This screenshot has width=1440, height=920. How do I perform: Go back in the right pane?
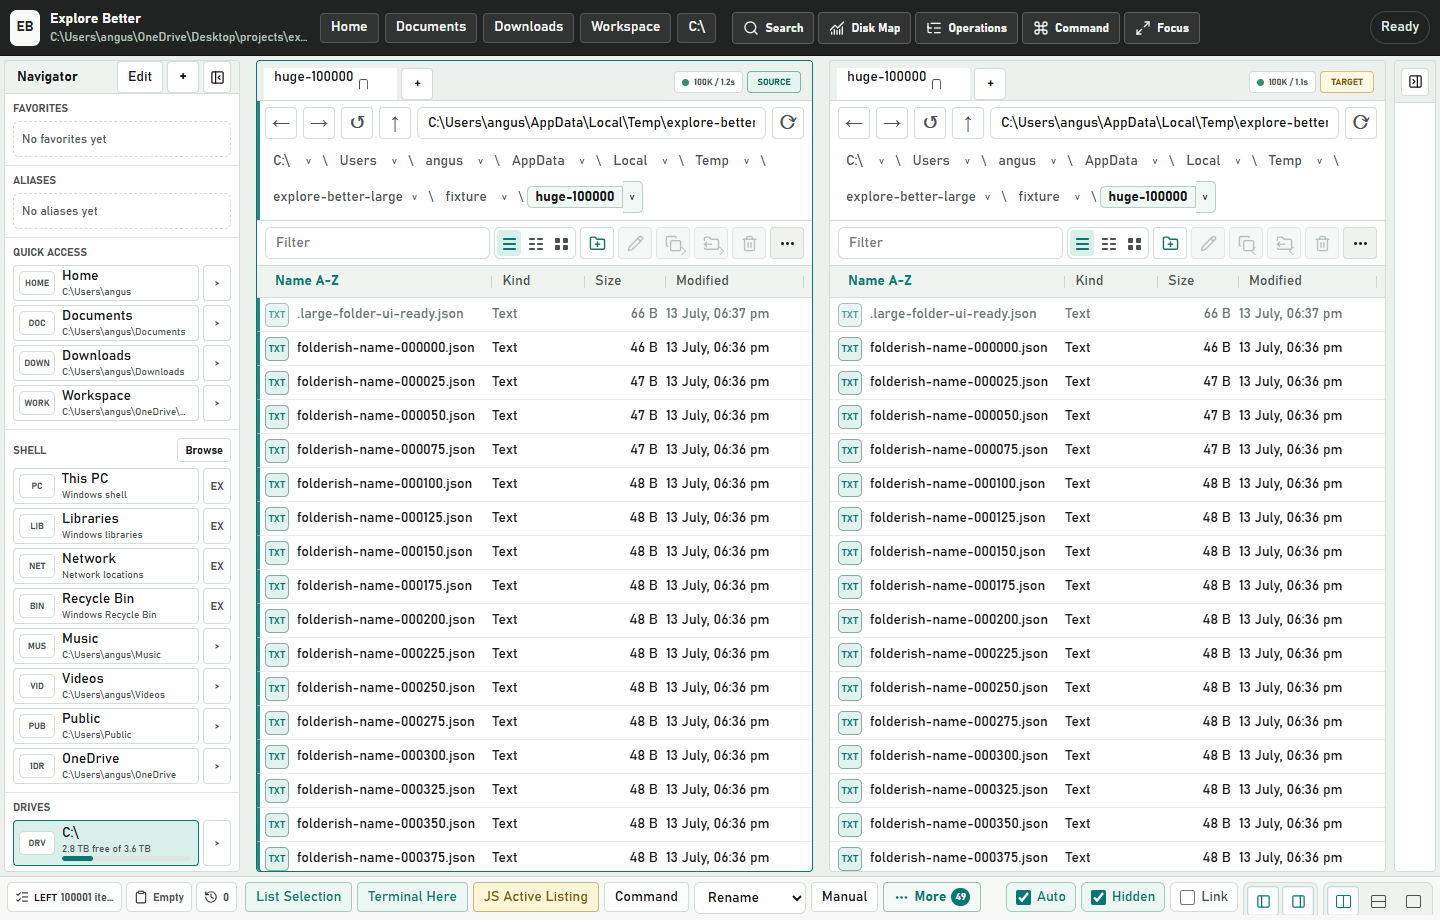tap(854, 123)
